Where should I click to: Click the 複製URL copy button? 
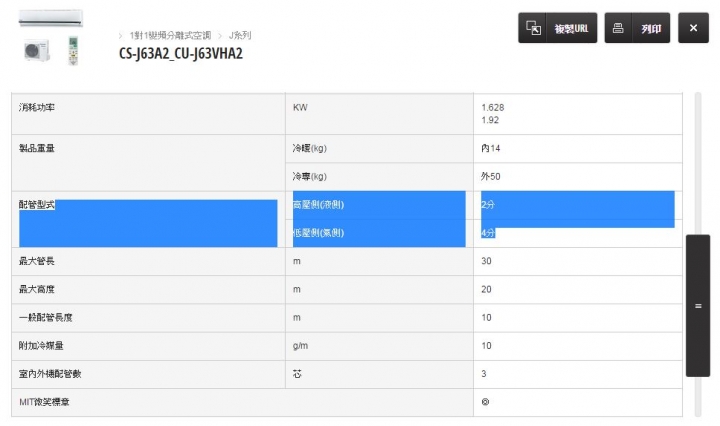pos(558,28)
